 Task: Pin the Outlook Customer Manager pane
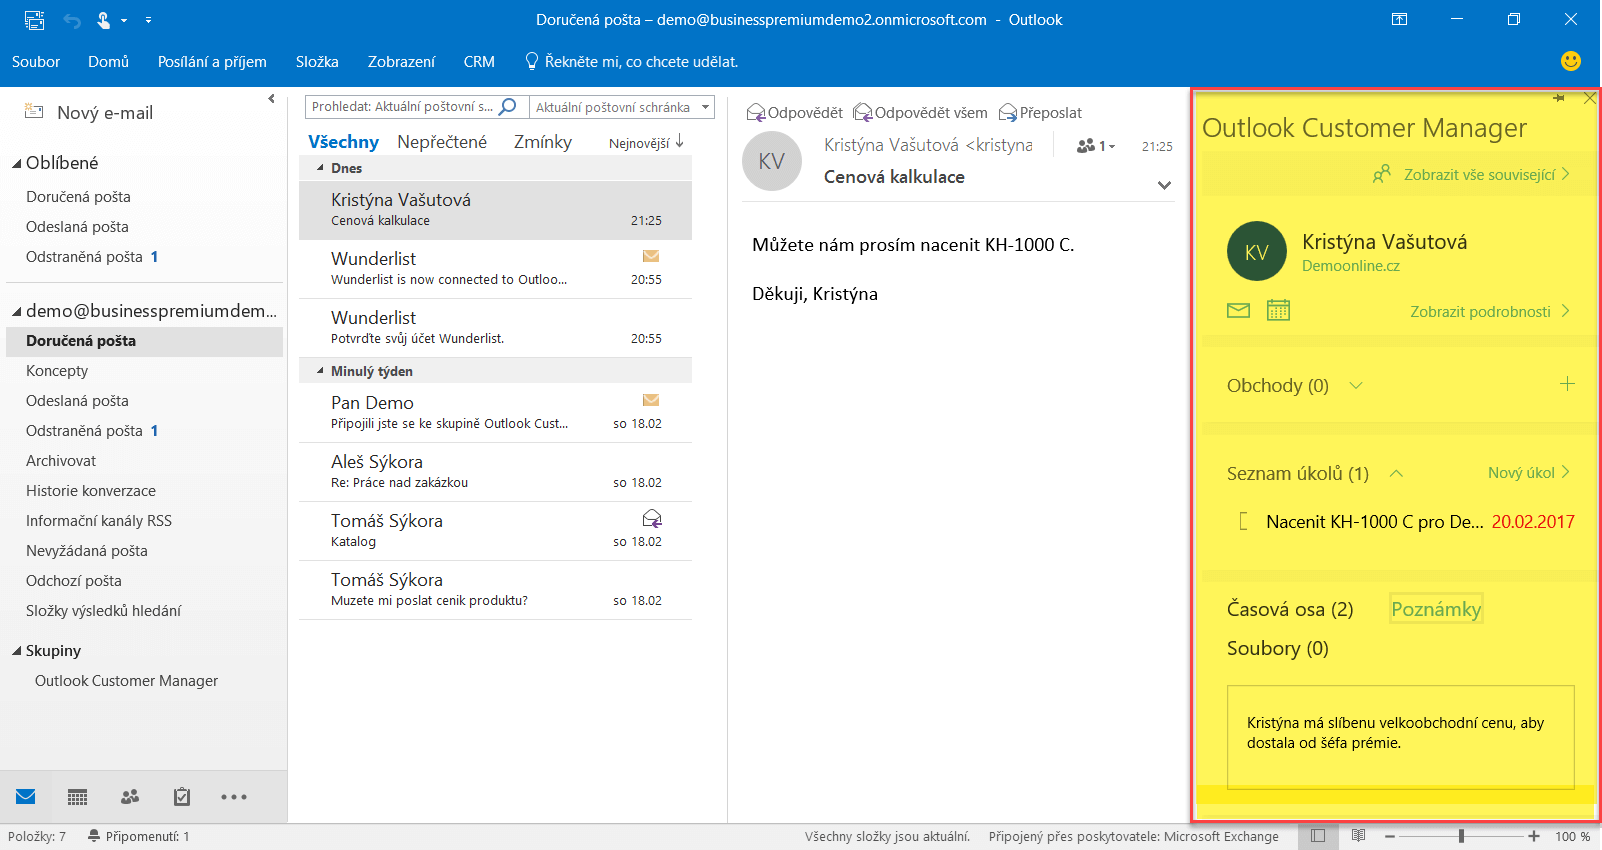point(1559,98)
